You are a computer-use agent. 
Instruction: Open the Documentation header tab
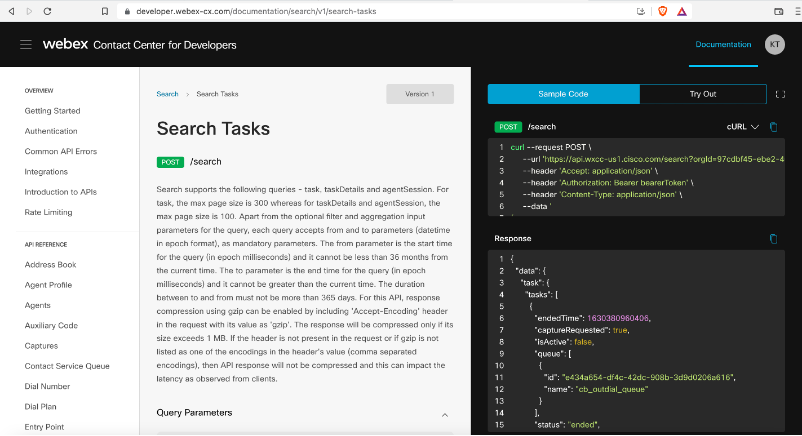(x=723, y=45)
